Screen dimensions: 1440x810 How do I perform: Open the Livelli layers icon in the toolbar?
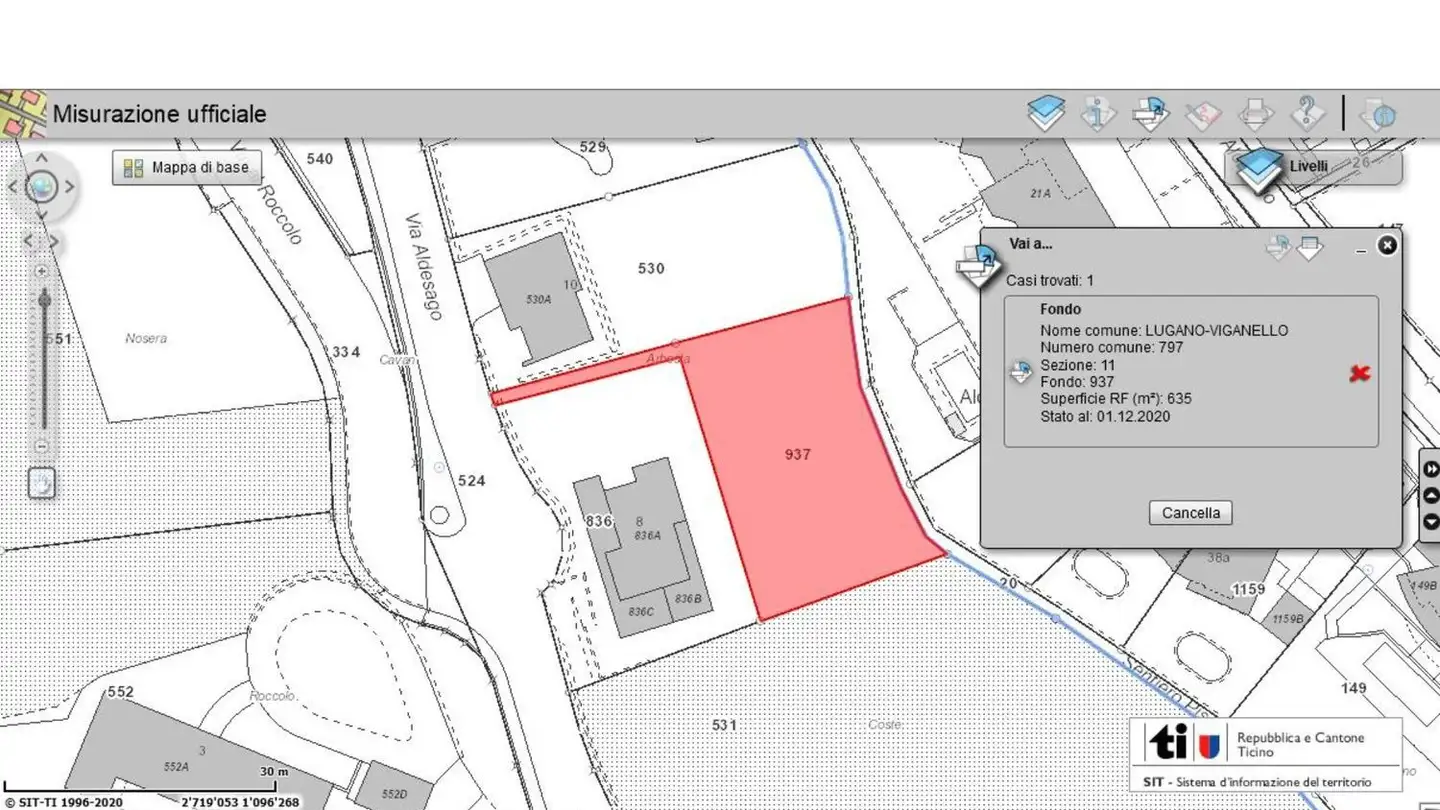1046,112
